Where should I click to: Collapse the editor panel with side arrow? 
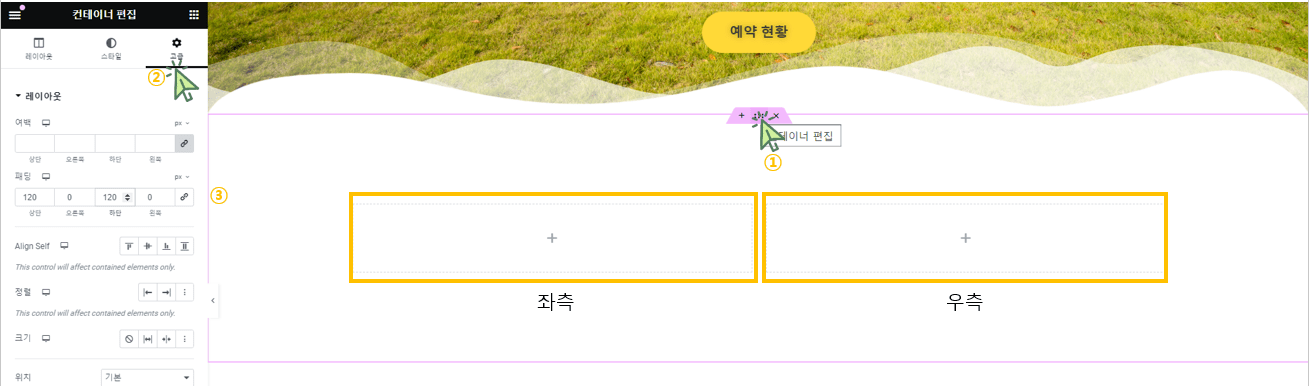(213, 300)
